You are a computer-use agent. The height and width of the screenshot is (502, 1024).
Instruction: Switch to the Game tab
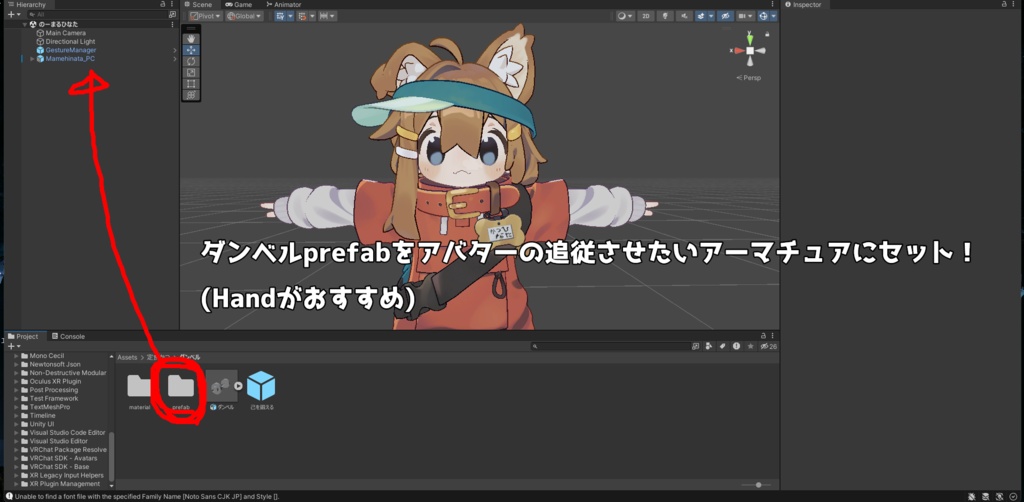pyautogui.click(x=238, y=5)
